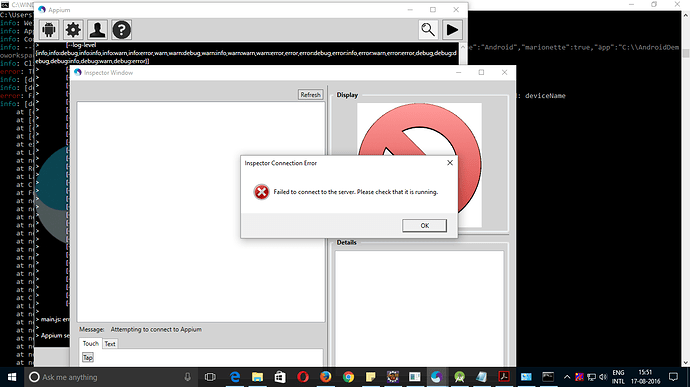690x387 pixels.
Task: Switch to the Touch tab
Action: coord(91,343)
